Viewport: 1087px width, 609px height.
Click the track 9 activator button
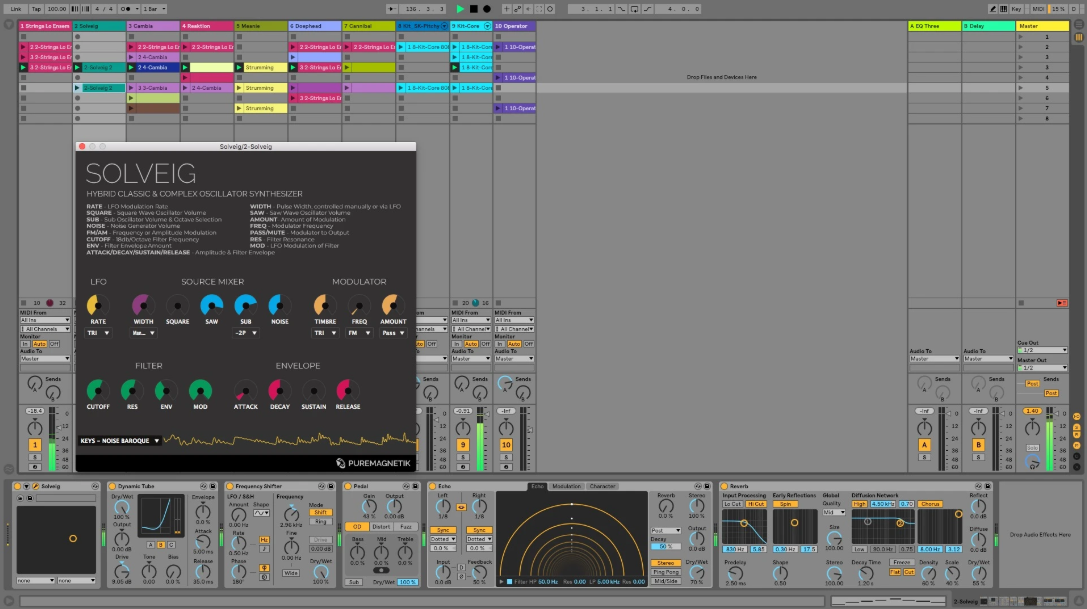point(462,445)
